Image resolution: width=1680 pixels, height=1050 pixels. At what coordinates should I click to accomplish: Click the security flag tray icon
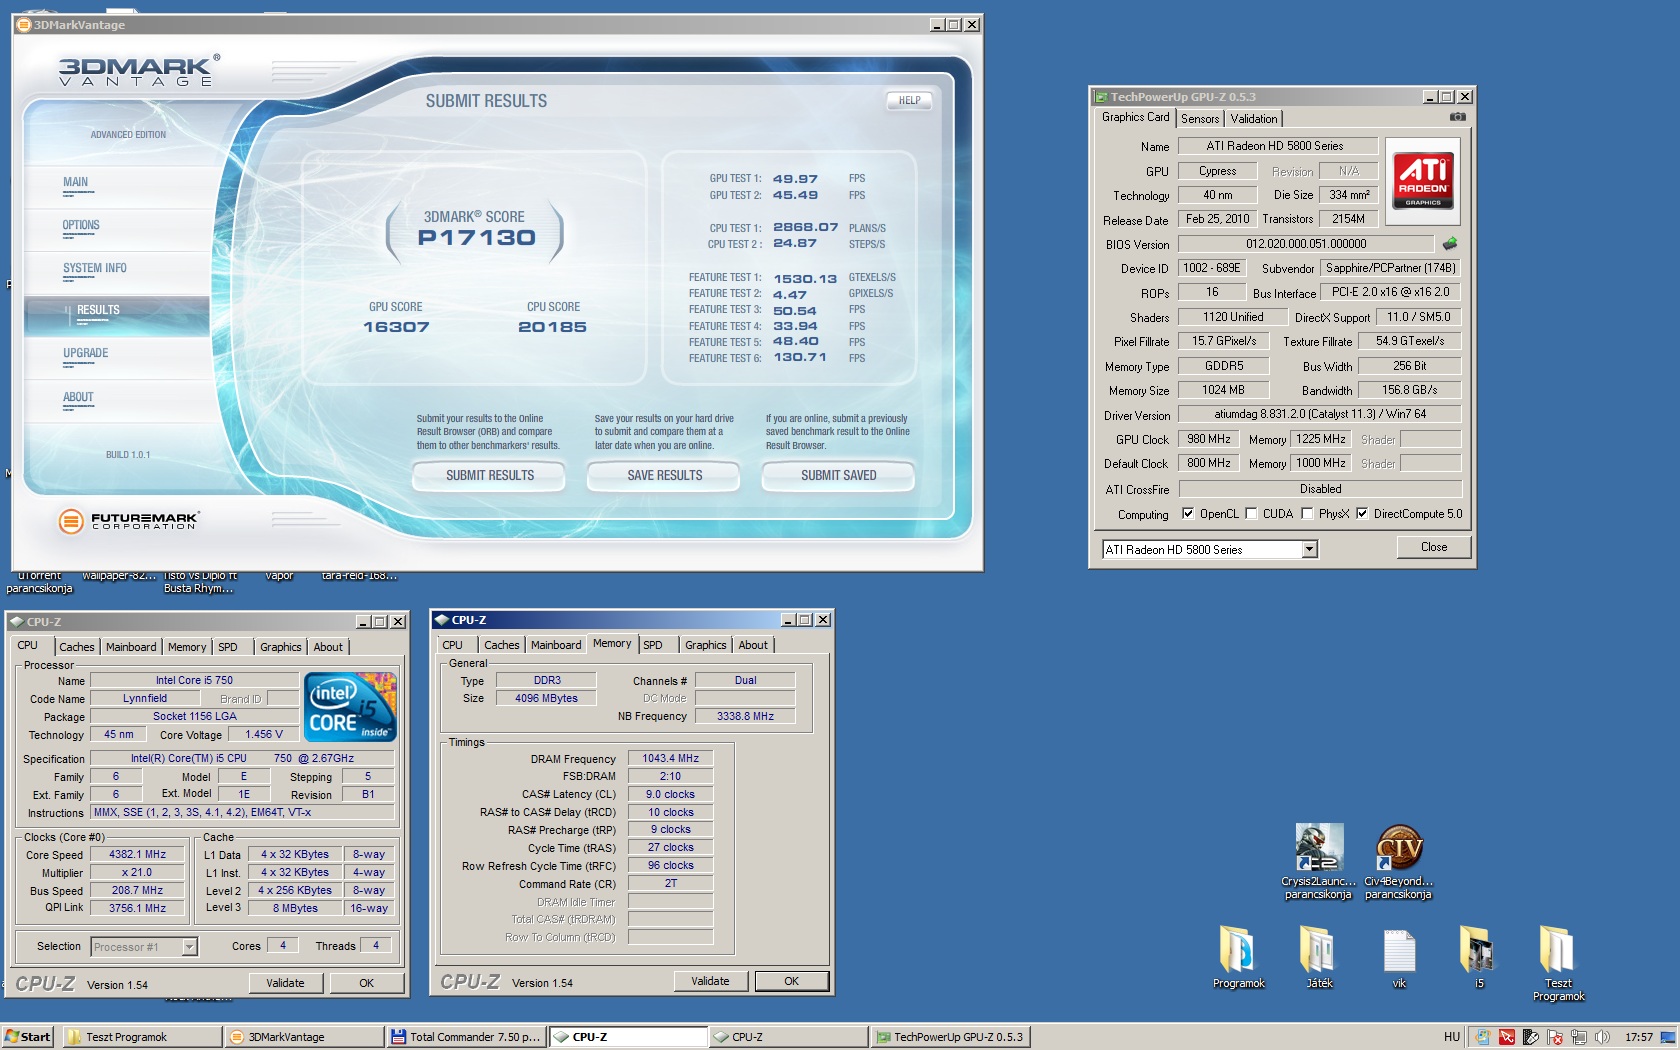coord(1554,1037)
